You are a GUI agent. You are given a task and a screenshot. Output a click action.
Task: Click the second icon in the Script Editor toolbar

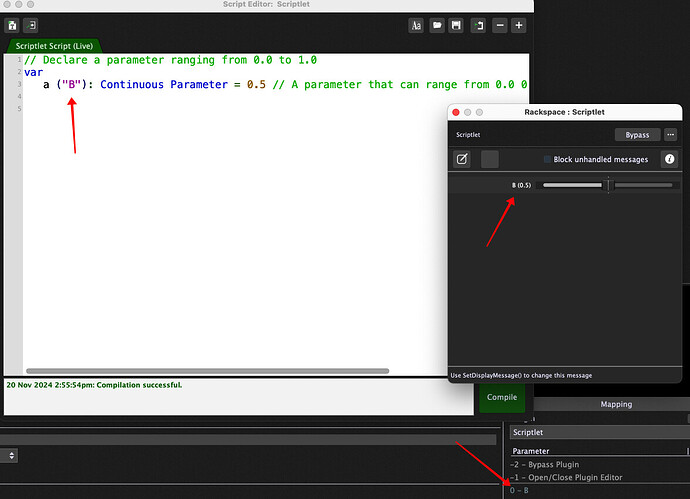click(31, 26)
